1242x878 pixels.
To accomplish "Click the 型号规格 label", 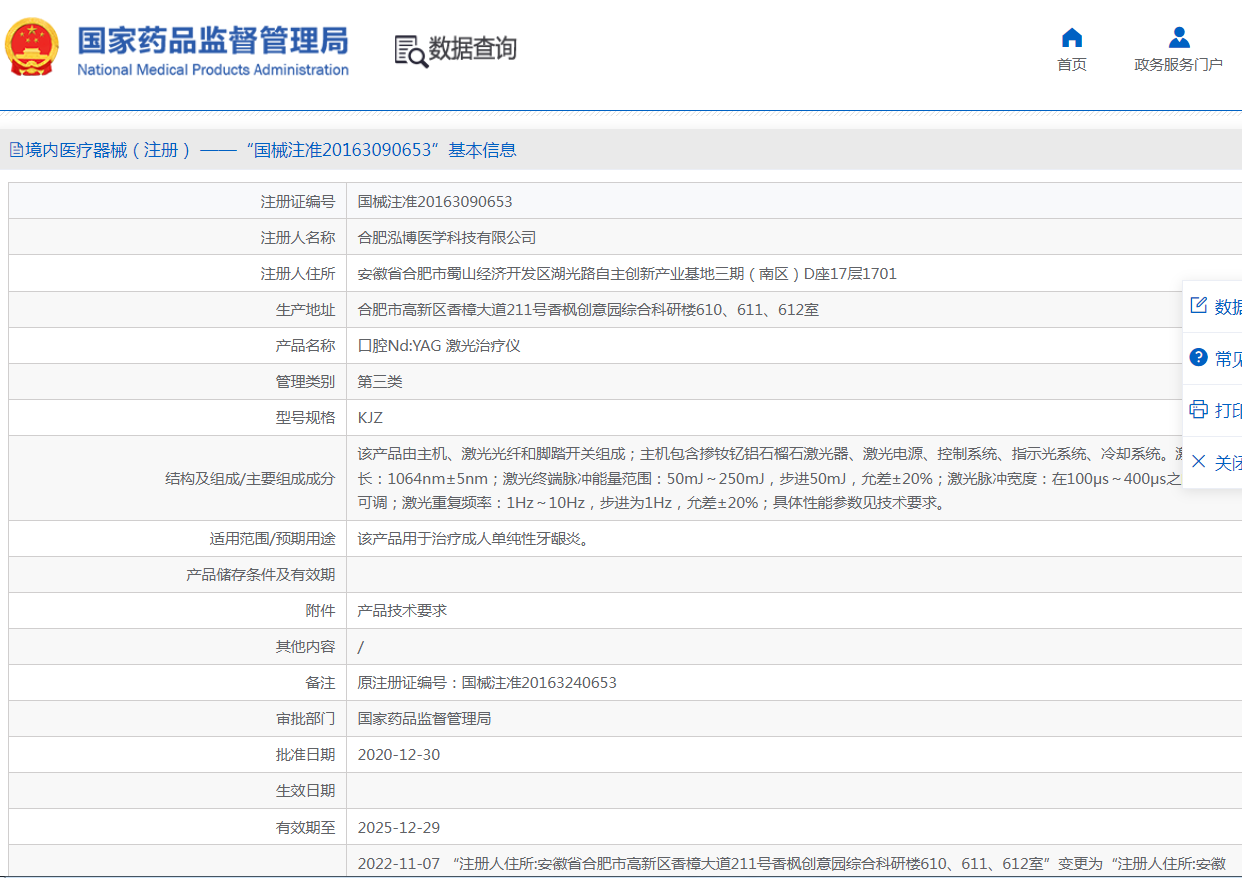I will 306,417.
